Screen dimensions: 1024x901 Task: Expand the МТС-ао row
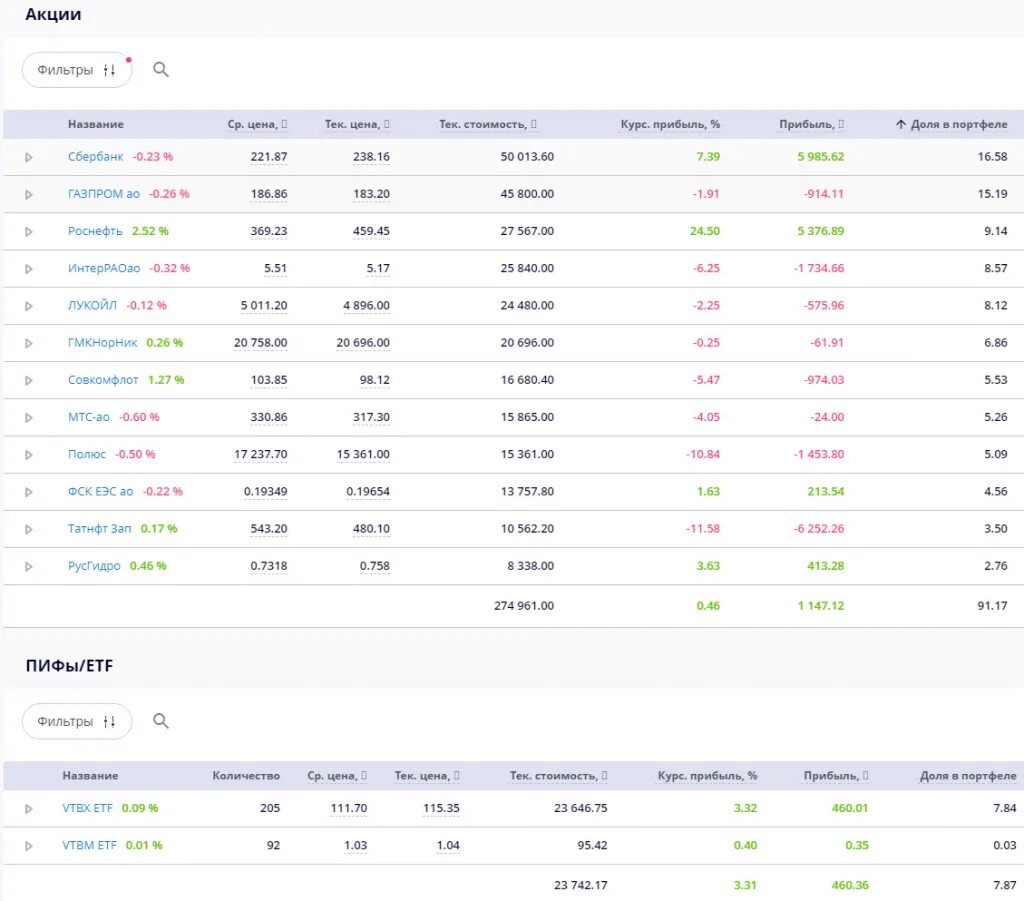29,418
